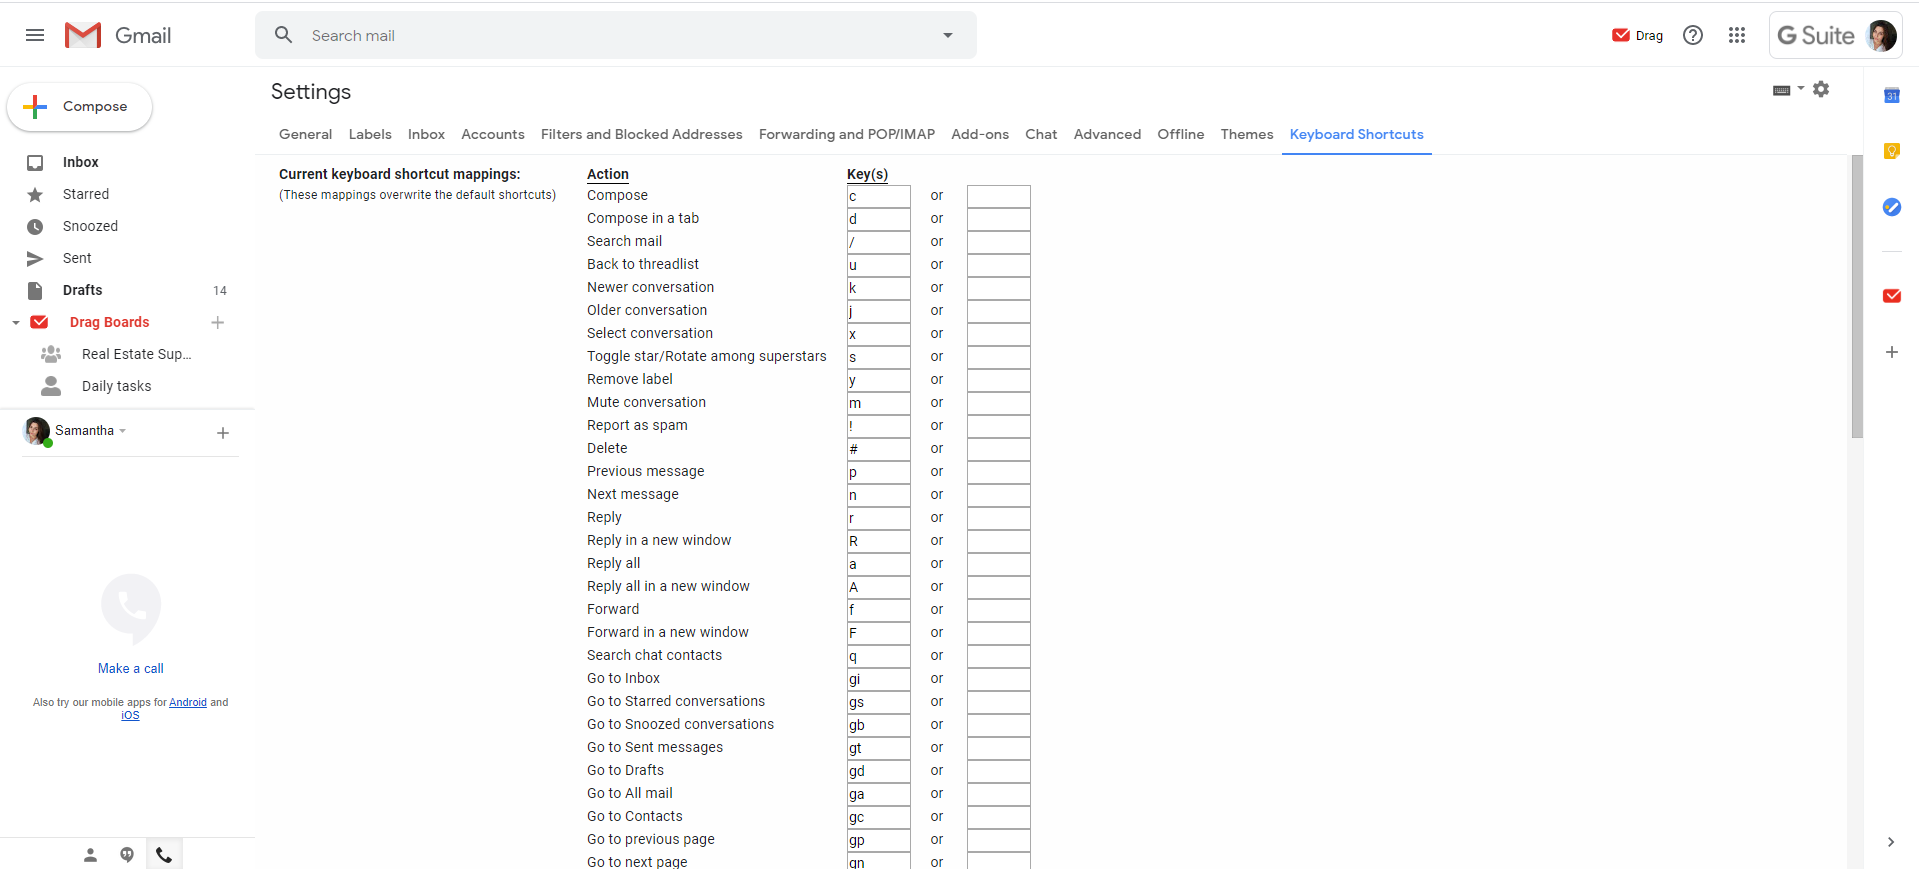The height and width of the screenshot is (869, 1919).
Task: Edit the Compose shortcut key field
Action: [879, 196]
